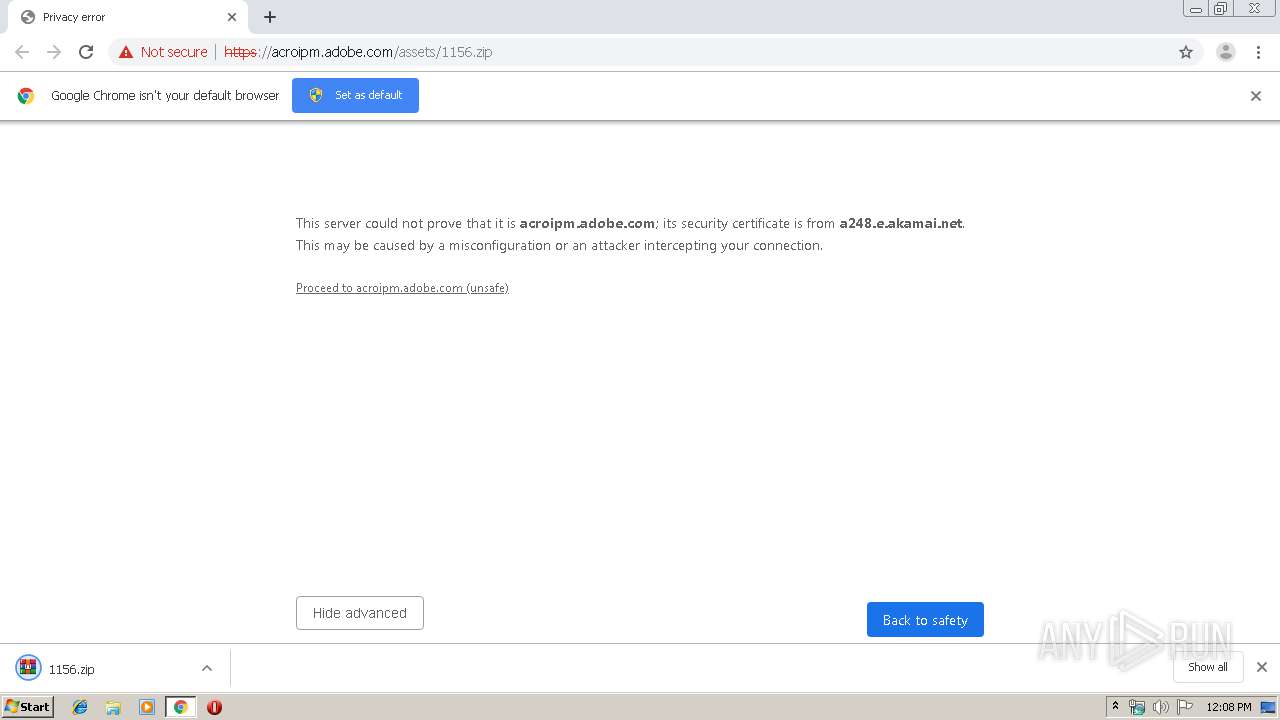Minimize the Chrome window
Viewport: 1280px width, 720px height.
tap(1196, 9)
